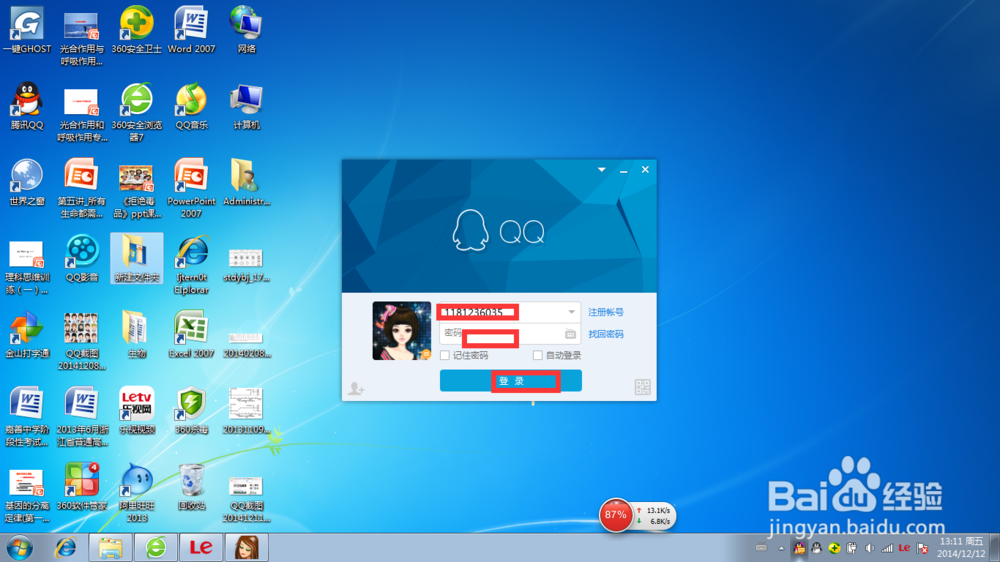1000x562 pixels.
Task: Click the multi-account add user icon
Action: pyautogui.click(x=357, y=388)
